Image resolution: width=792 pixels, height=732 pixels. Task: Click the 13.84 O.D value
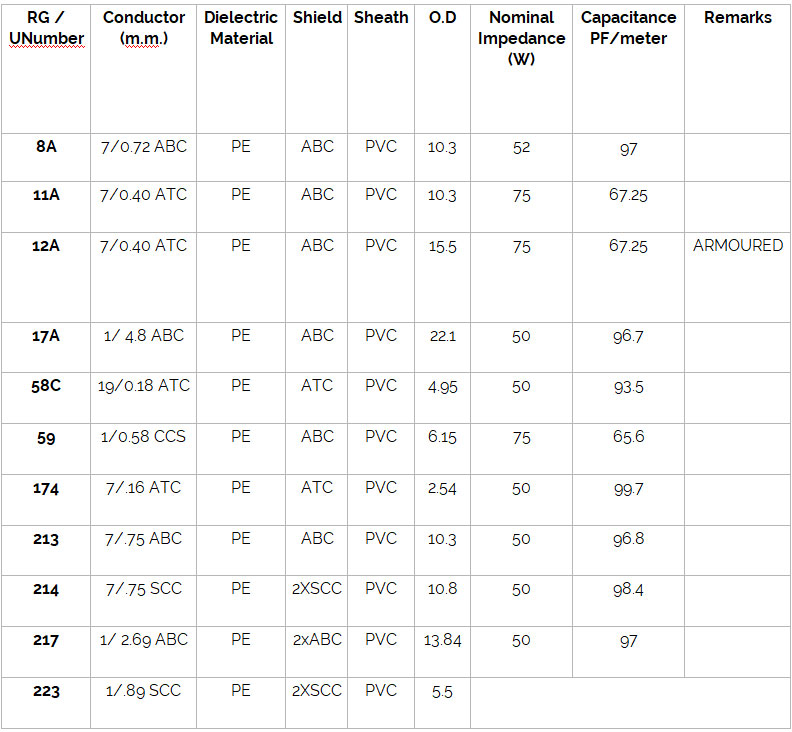442,640
